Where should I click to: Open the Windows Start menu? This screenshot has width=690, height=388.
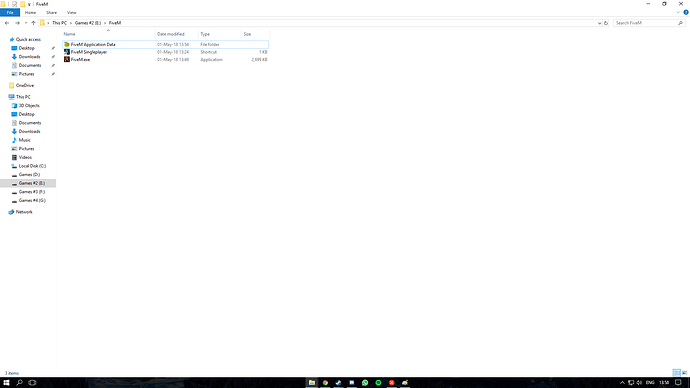pos(6,383)
